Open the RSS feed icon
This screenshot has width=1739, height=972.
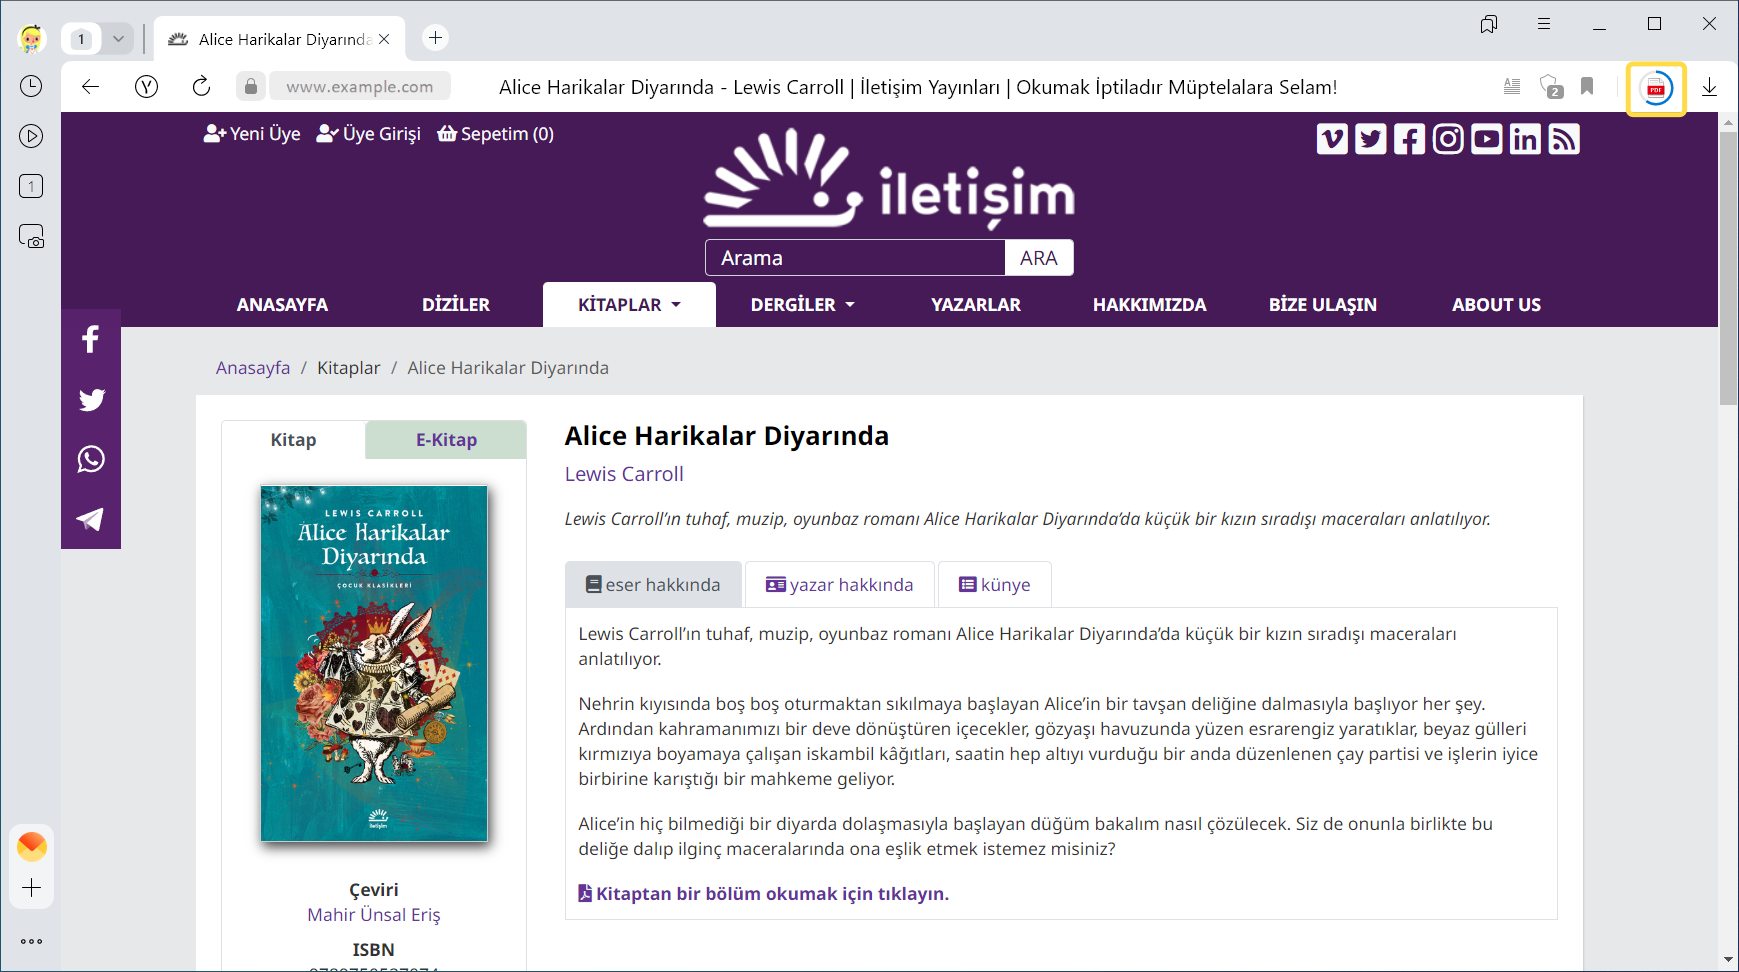(x=1564, y=139)
